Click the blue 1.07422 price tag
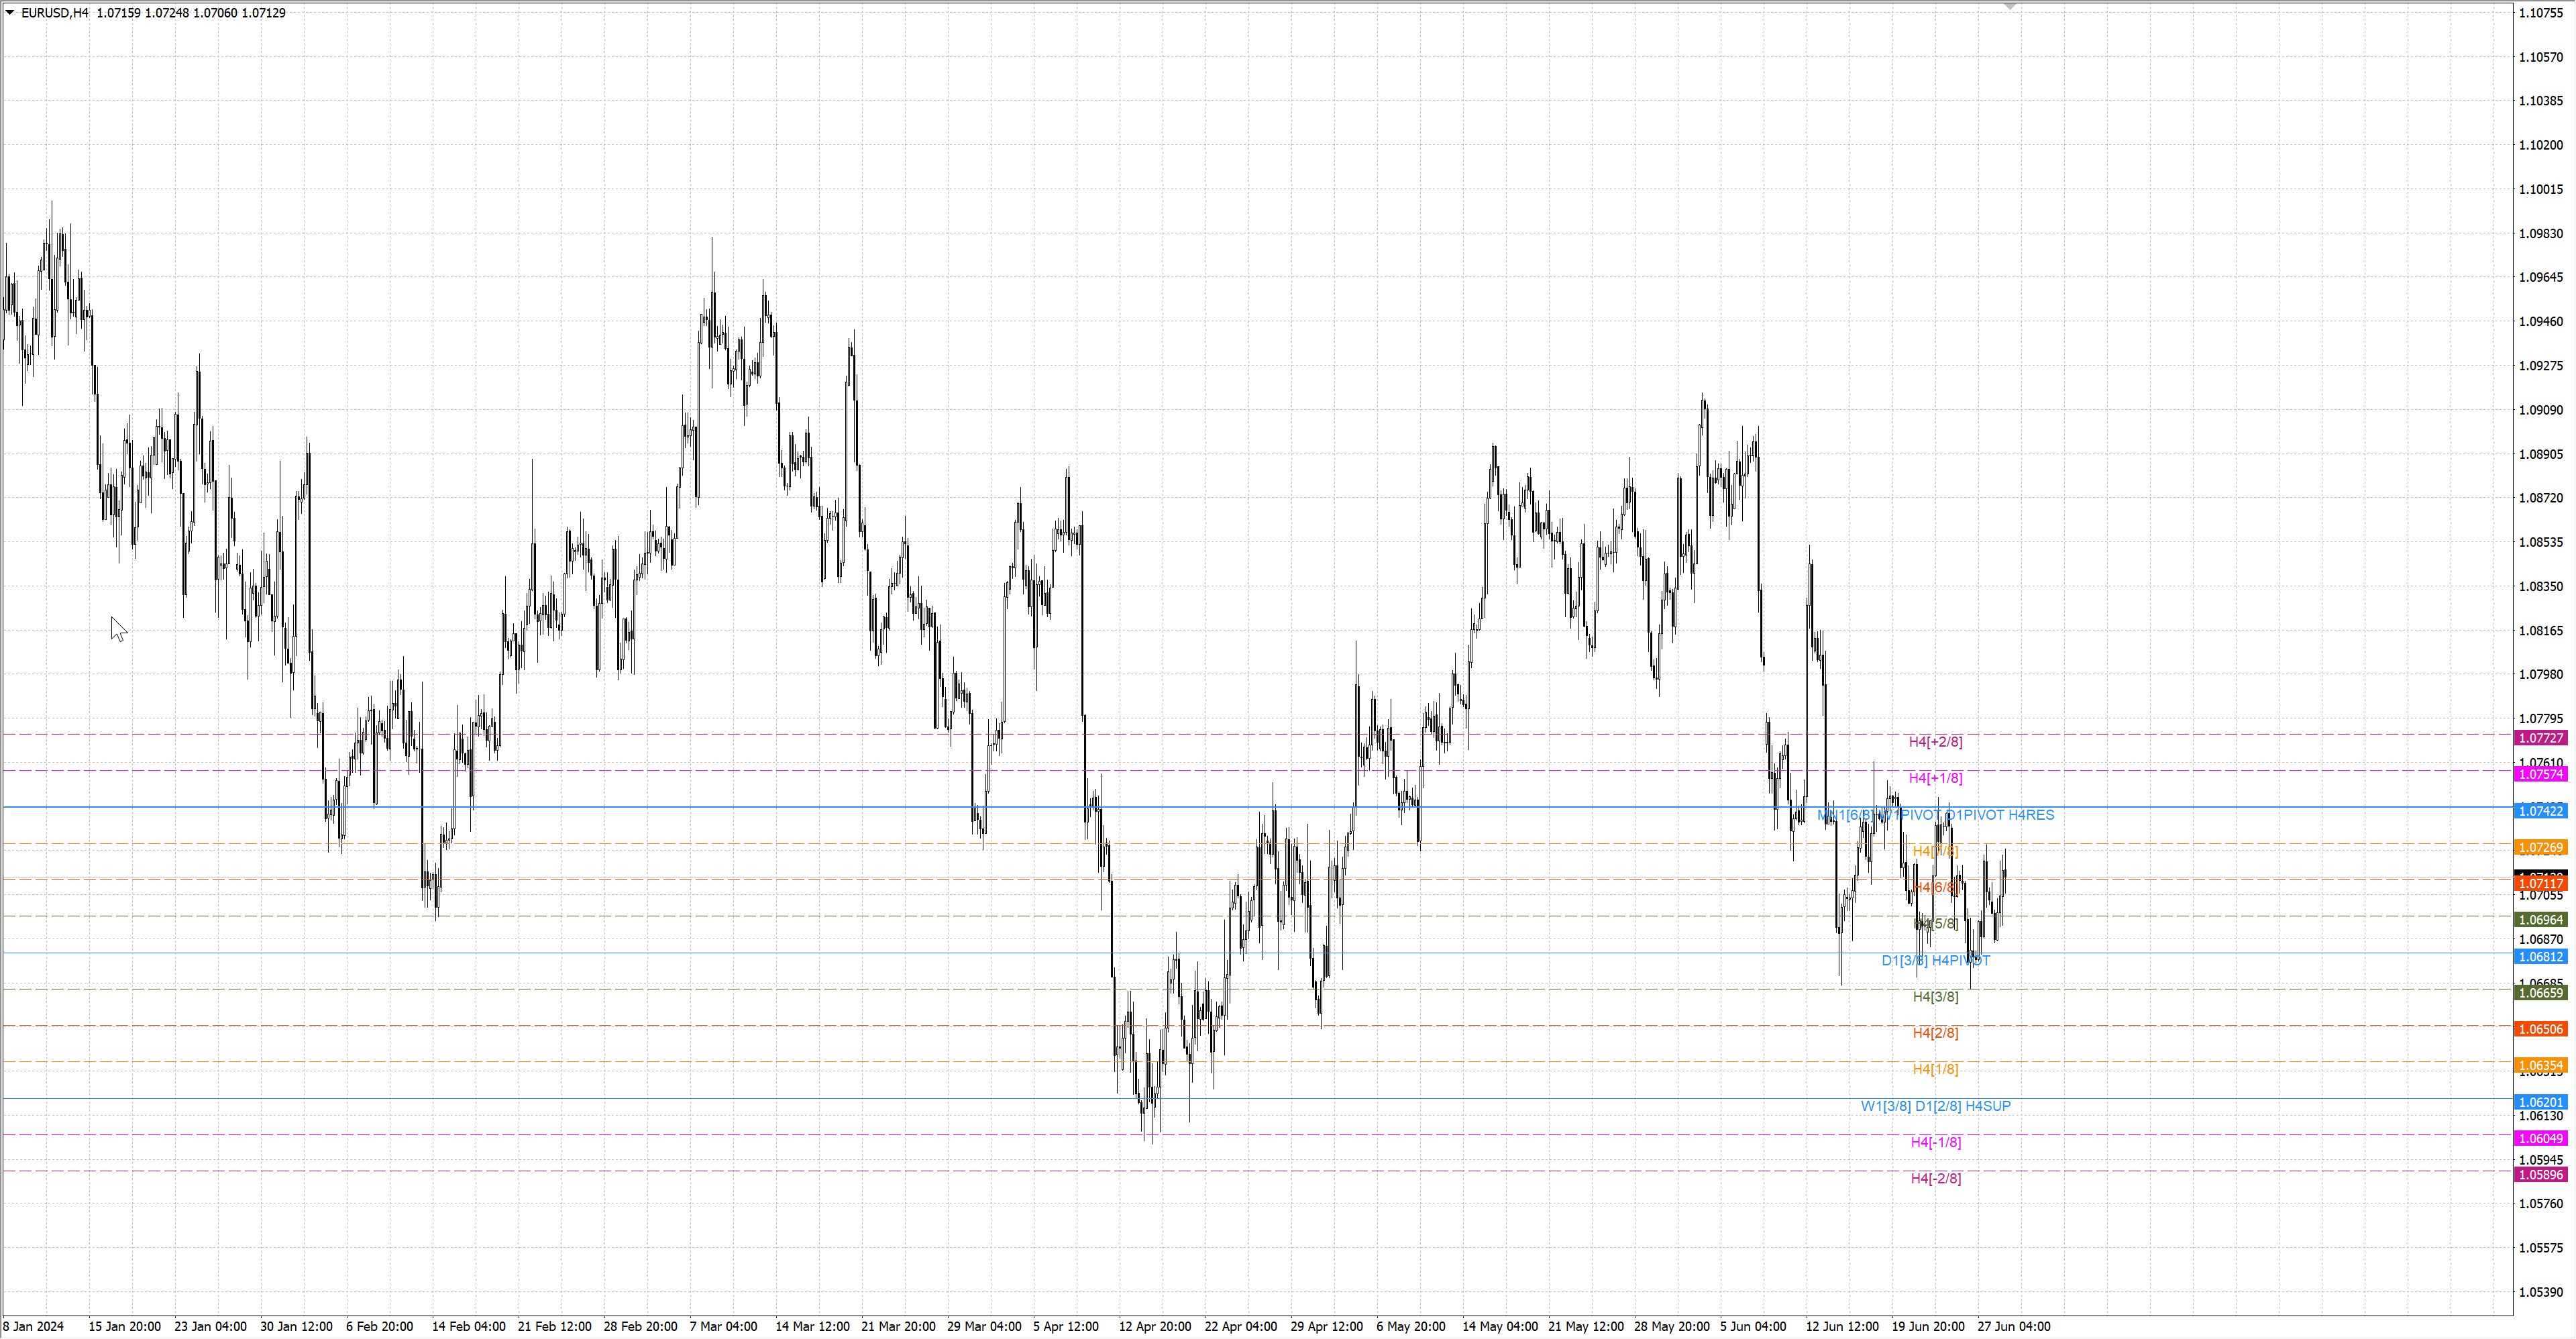 [2540, 811]
